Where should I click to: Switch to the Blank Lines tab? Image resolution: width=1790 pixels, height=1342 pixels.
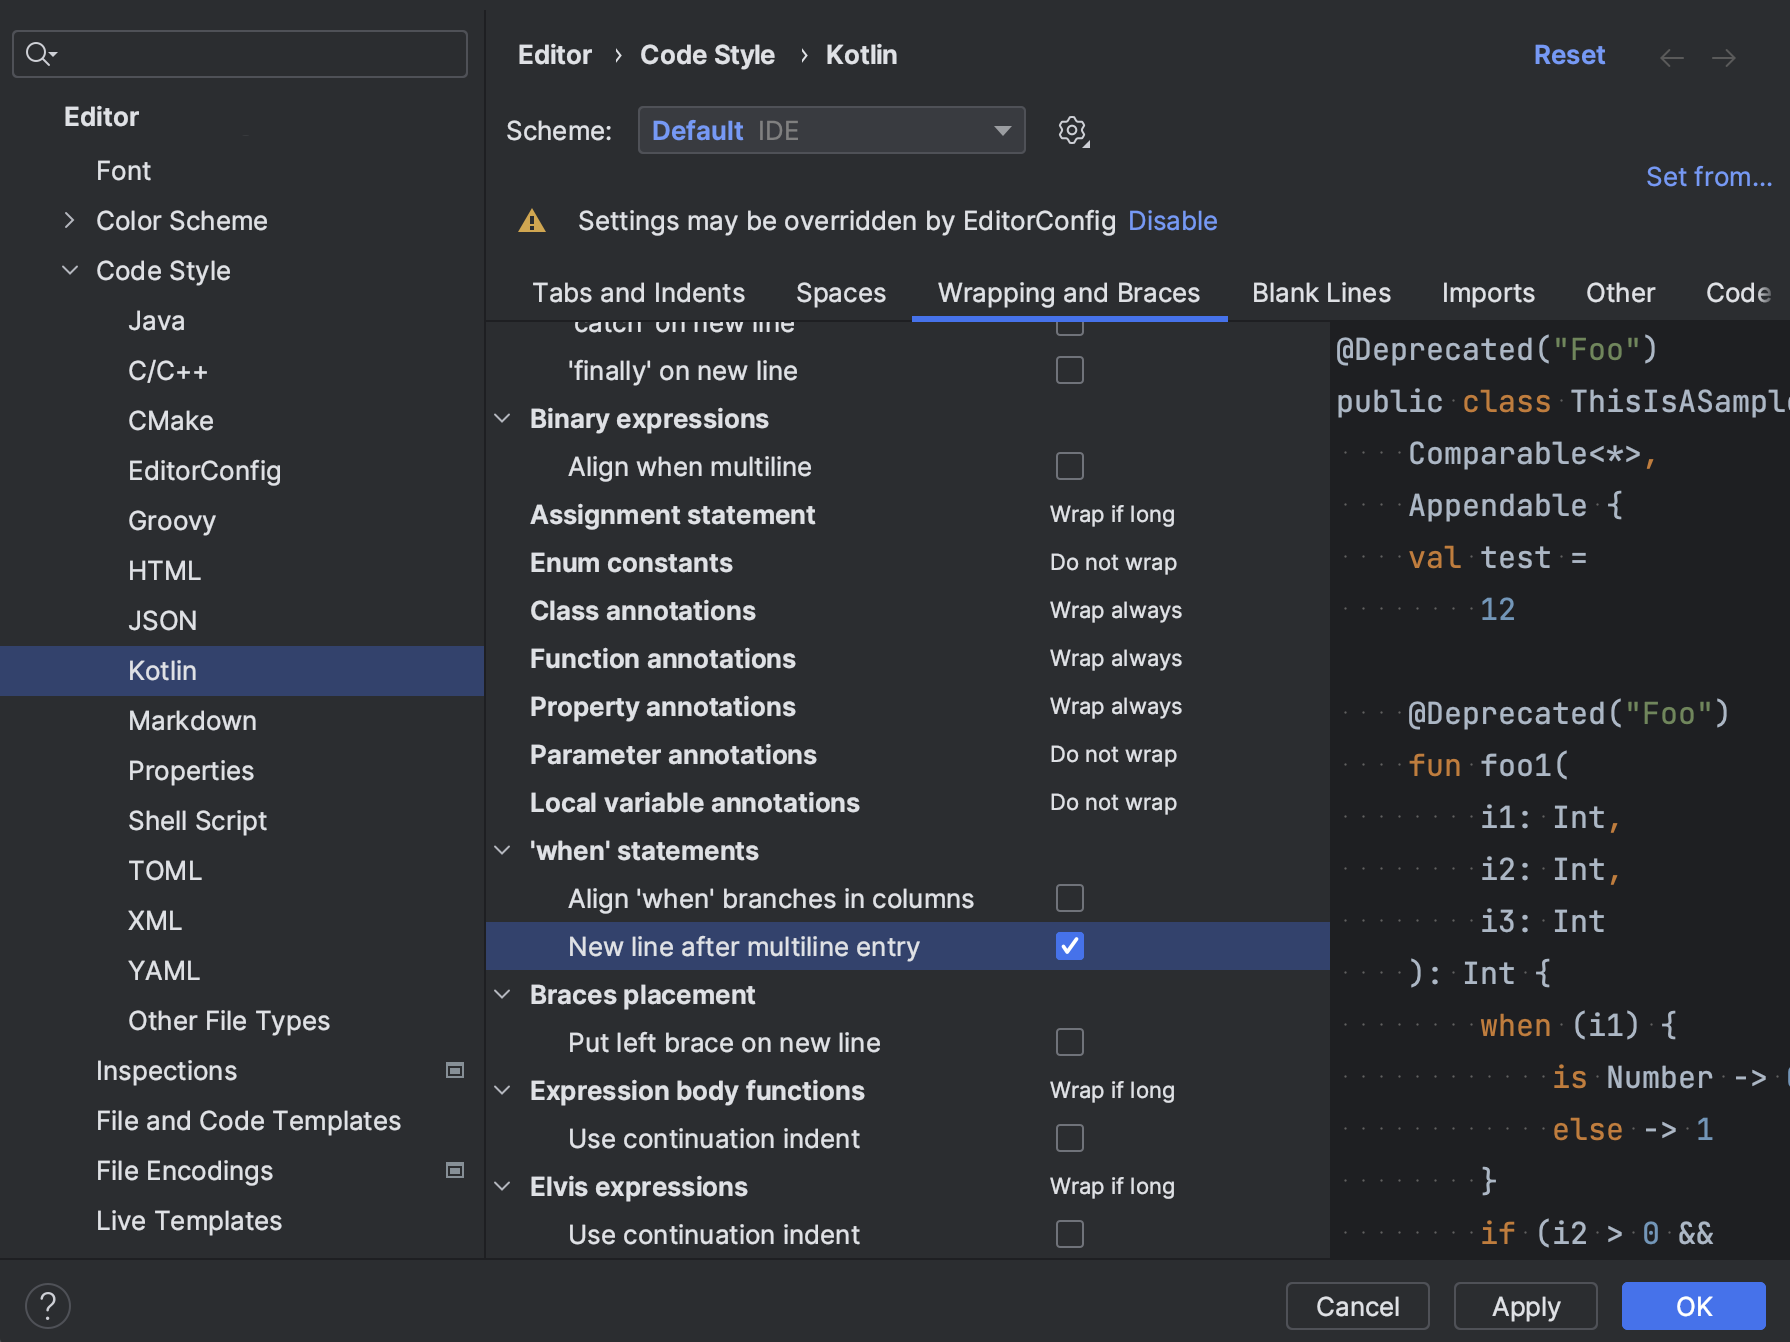[1321, 293]
